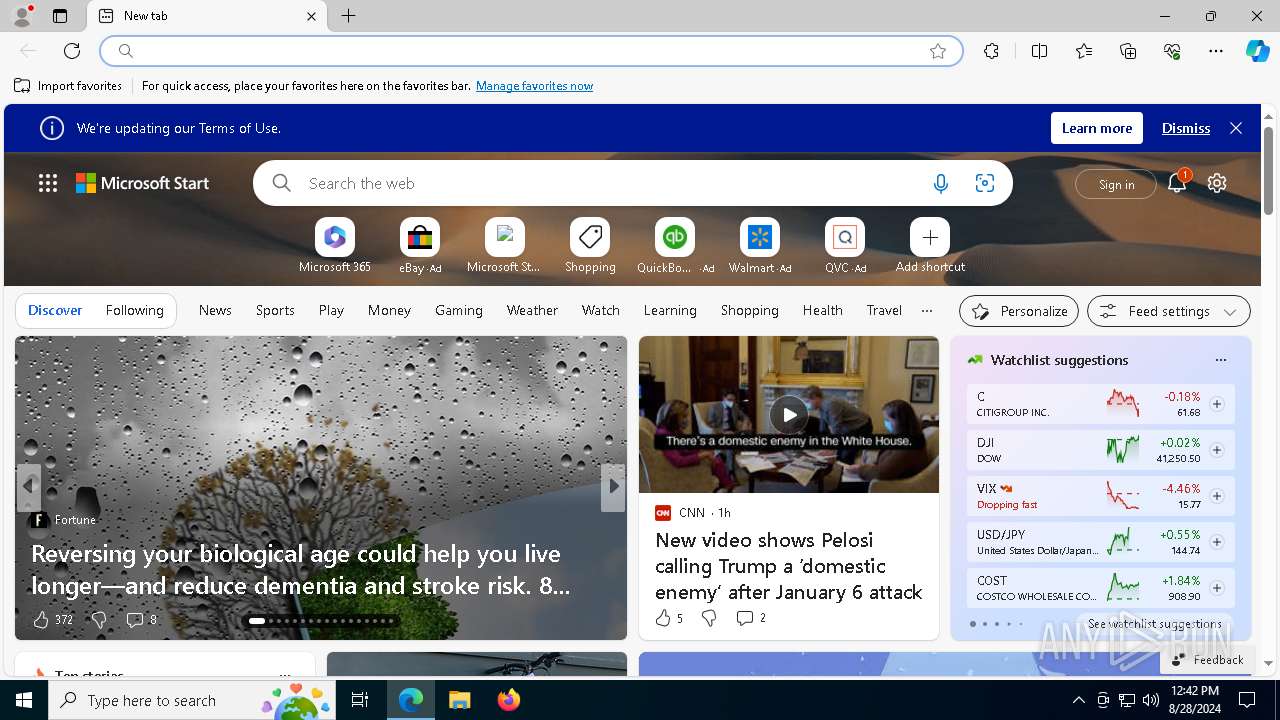
Task: Expand the Feed settings dropdown
Action: click(x=1169, y=311)
